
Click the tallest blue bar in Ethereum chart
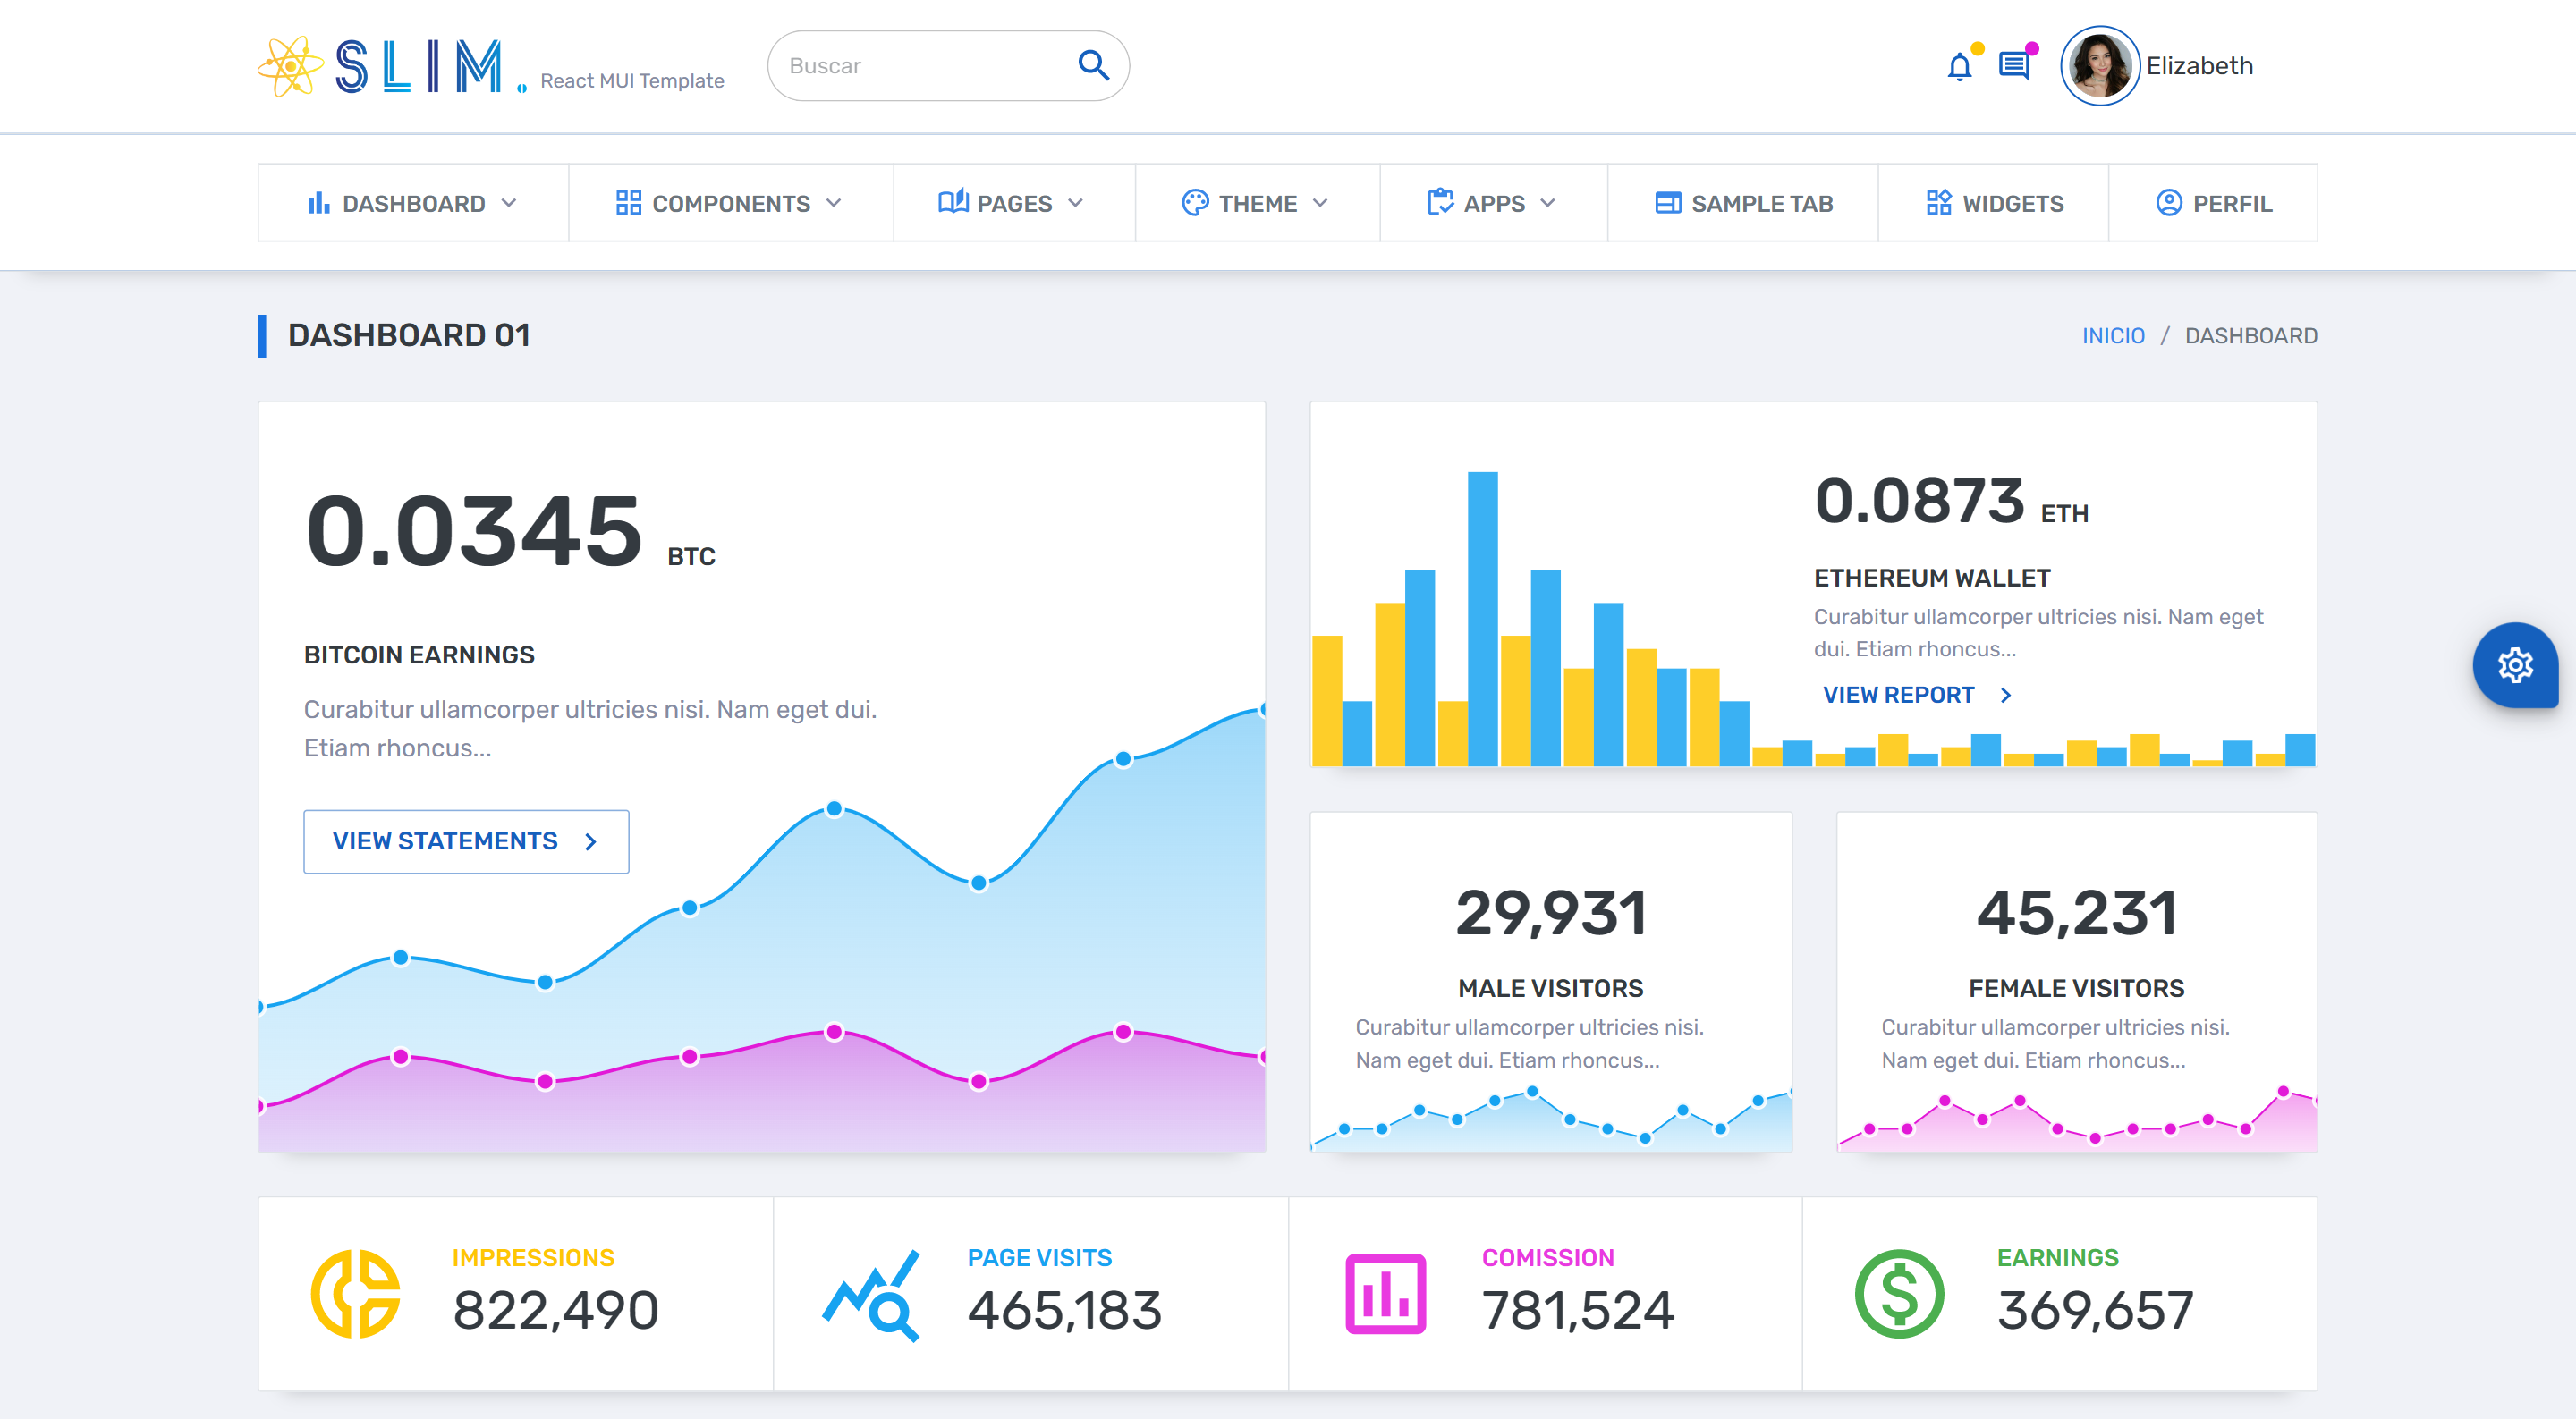pyautogui.click(x=1482, y=619)
